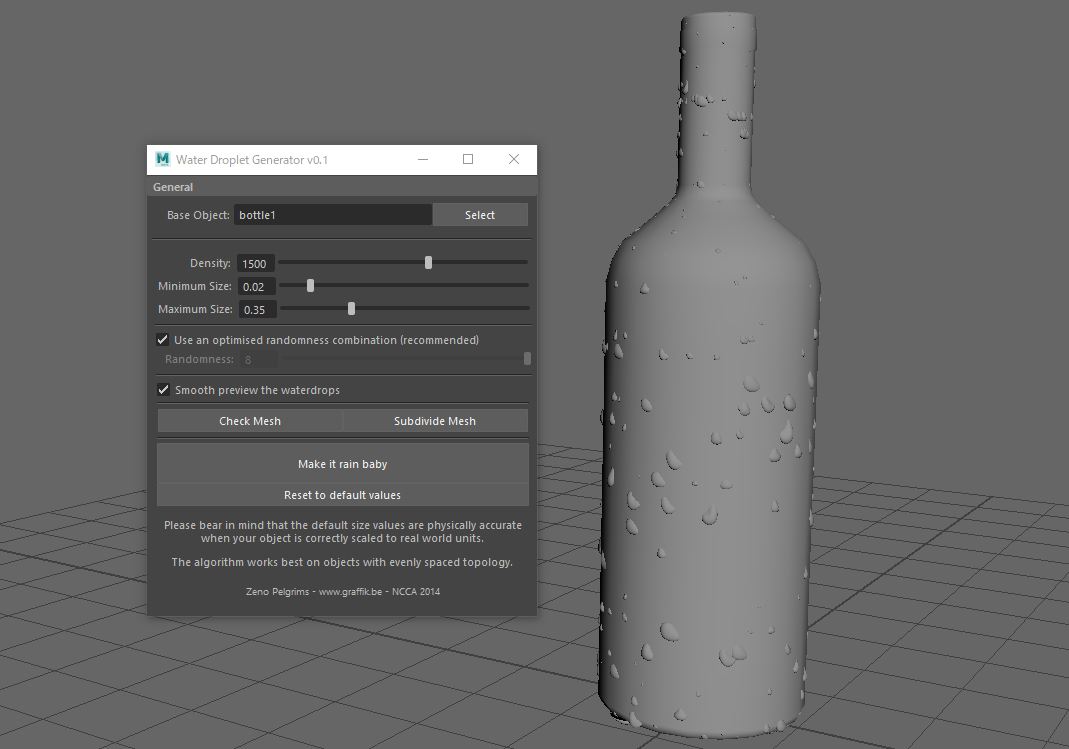1069x749 pixels.
Task: Click the Maximum Size field showing 0.35
Action: tap(255, 308)
